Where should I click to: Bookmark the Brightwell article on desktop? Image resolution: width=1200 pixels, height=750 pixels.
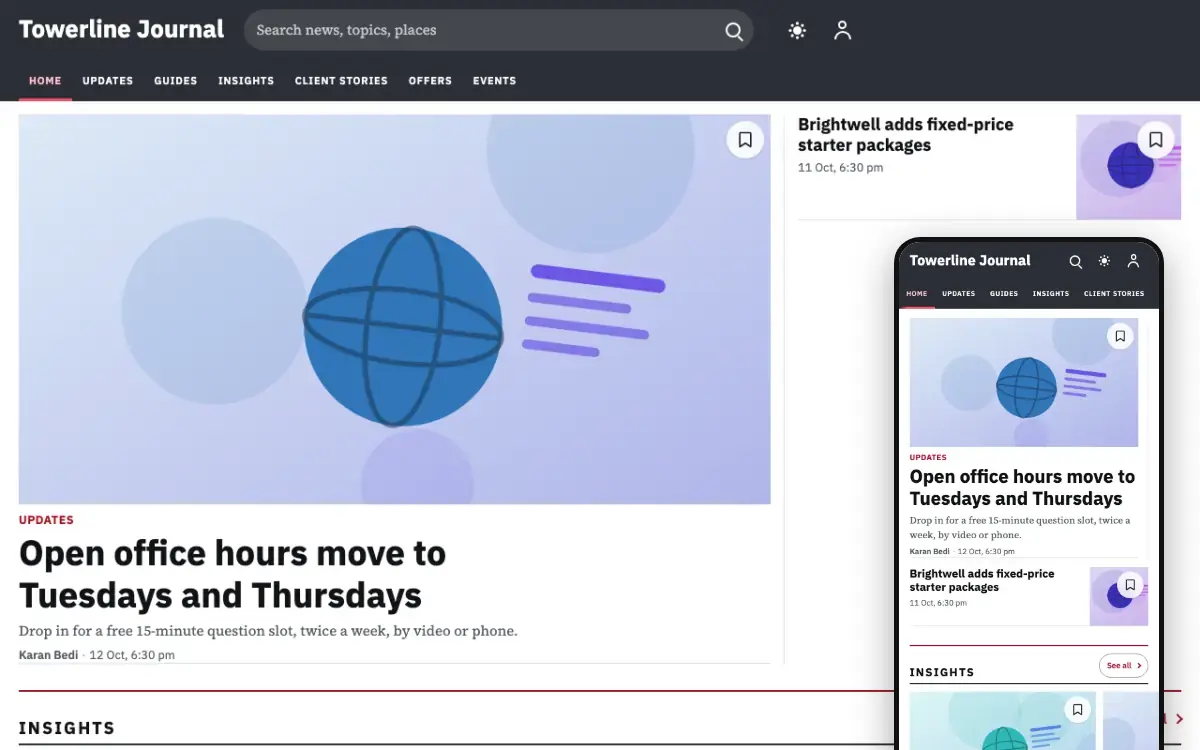[x=1156, y=140]
